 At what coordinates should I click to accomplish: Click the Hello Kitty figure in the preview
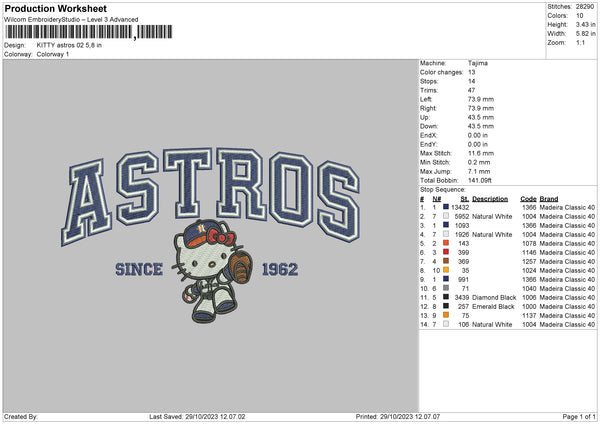click(x=212, y=271)
